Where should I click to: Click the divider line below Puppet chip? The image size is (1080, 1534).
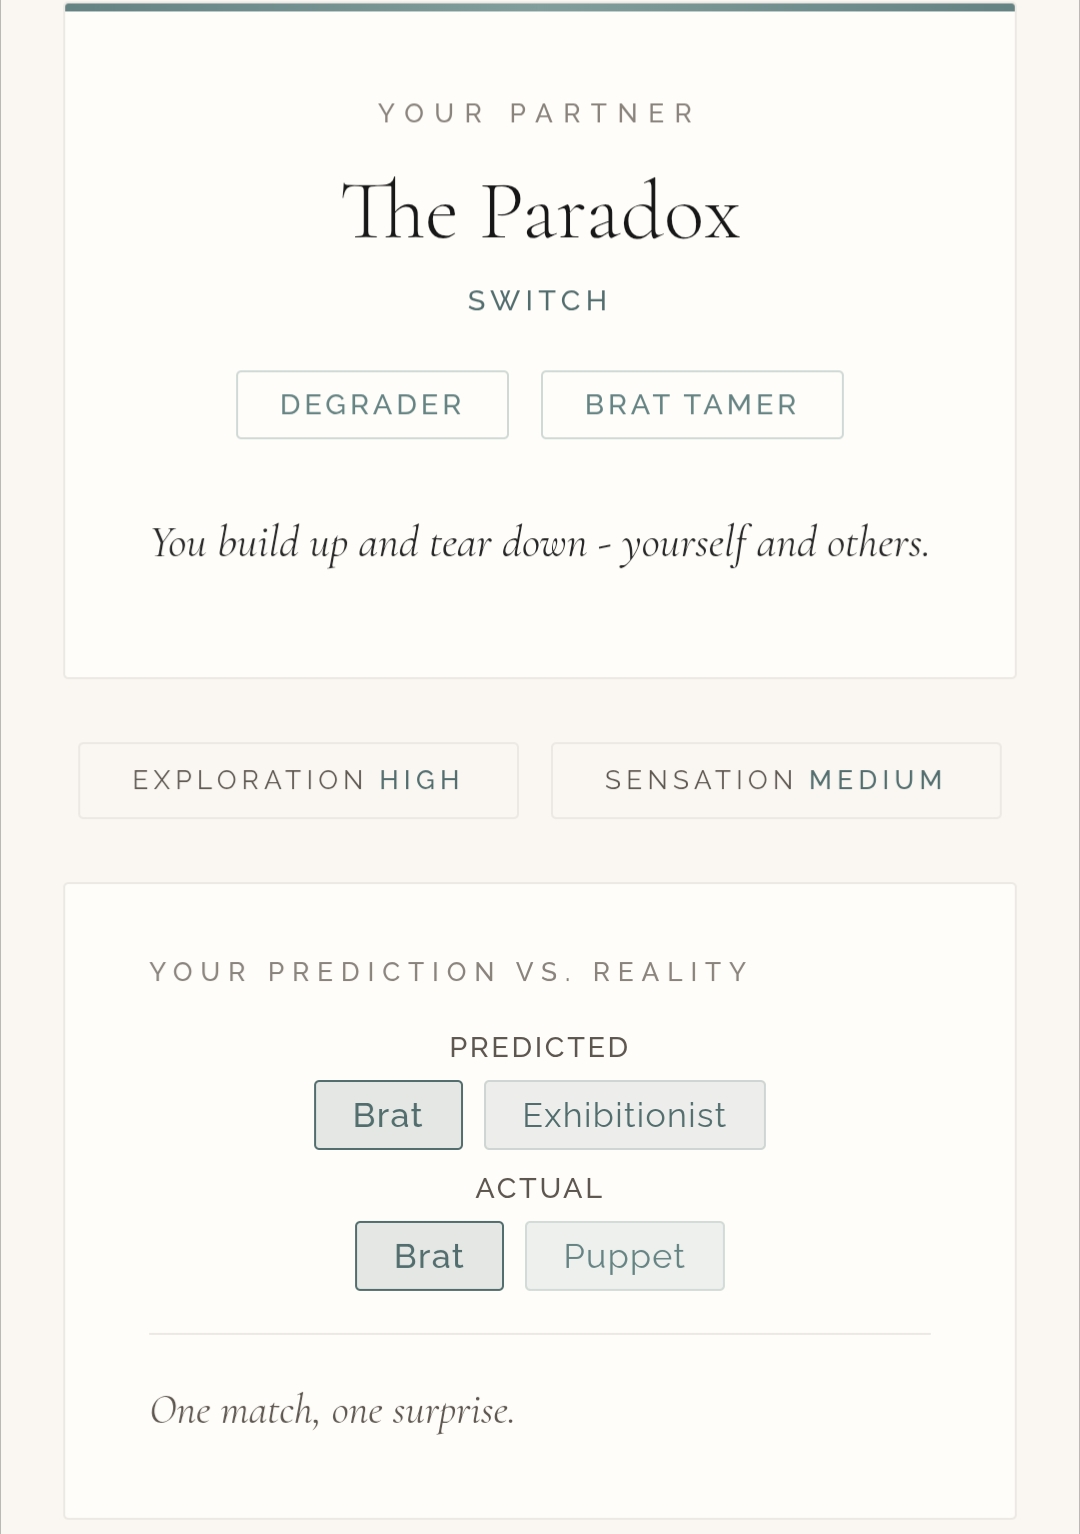[540, 1334]
